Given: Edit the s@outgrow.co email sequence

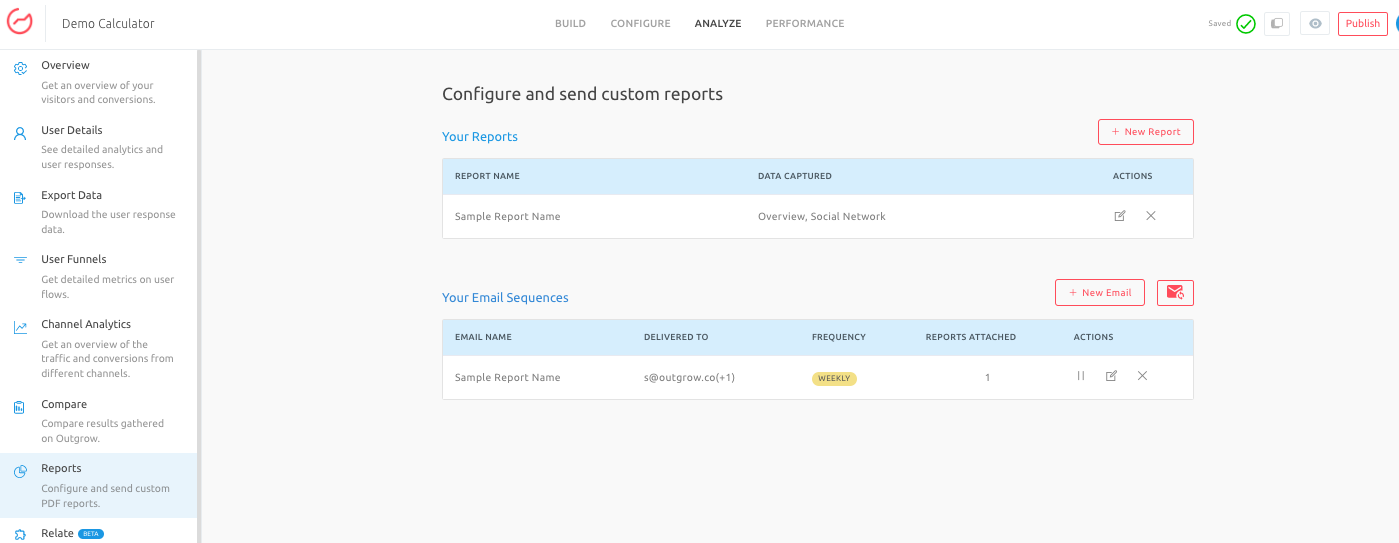Looking at the screenshot, I should click(x=1111, y=376).
